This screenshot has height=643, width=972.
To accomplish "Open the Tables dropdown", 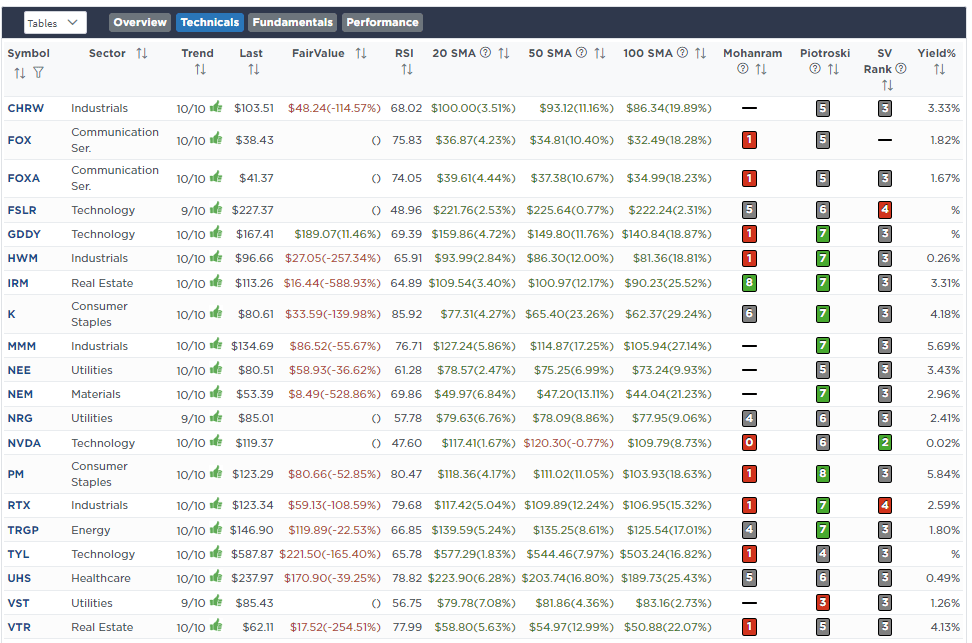I will click(55, 23).
